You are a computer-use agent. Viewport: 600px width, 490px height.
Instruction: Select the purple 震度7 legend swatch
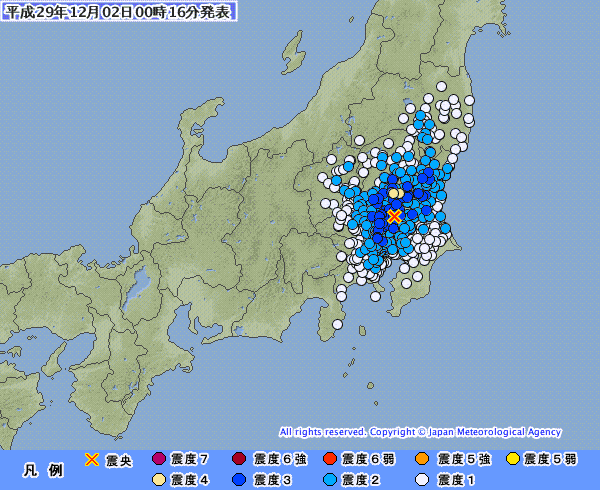159,459
